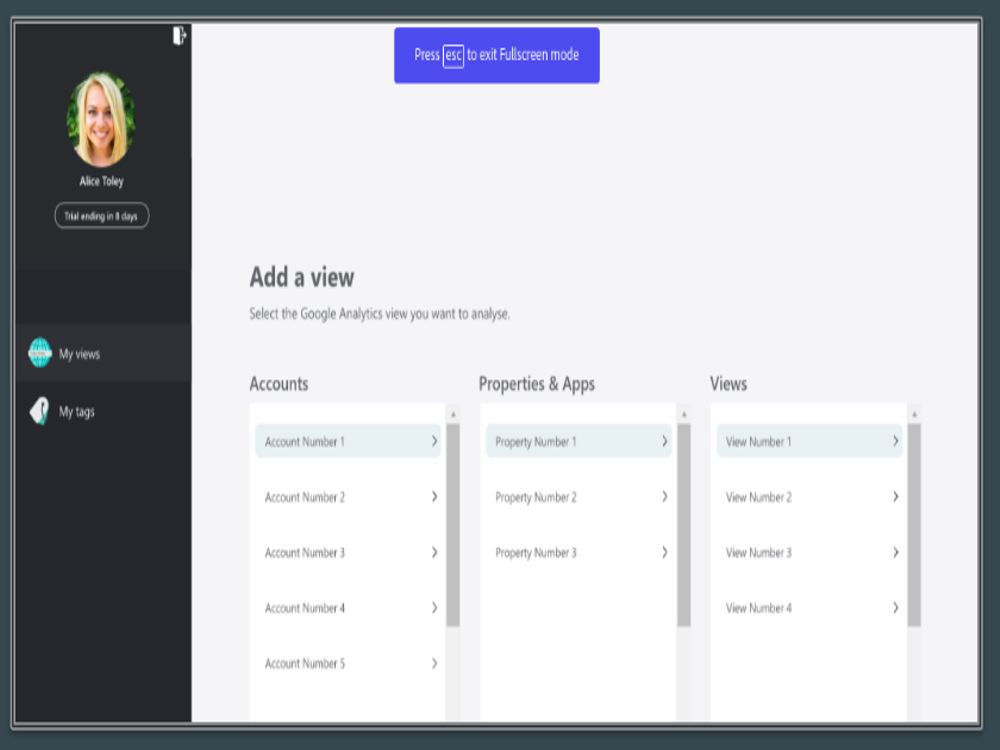
Task: Click the Properties & Apps scrollbar thumb
Action: coord(684,525)
